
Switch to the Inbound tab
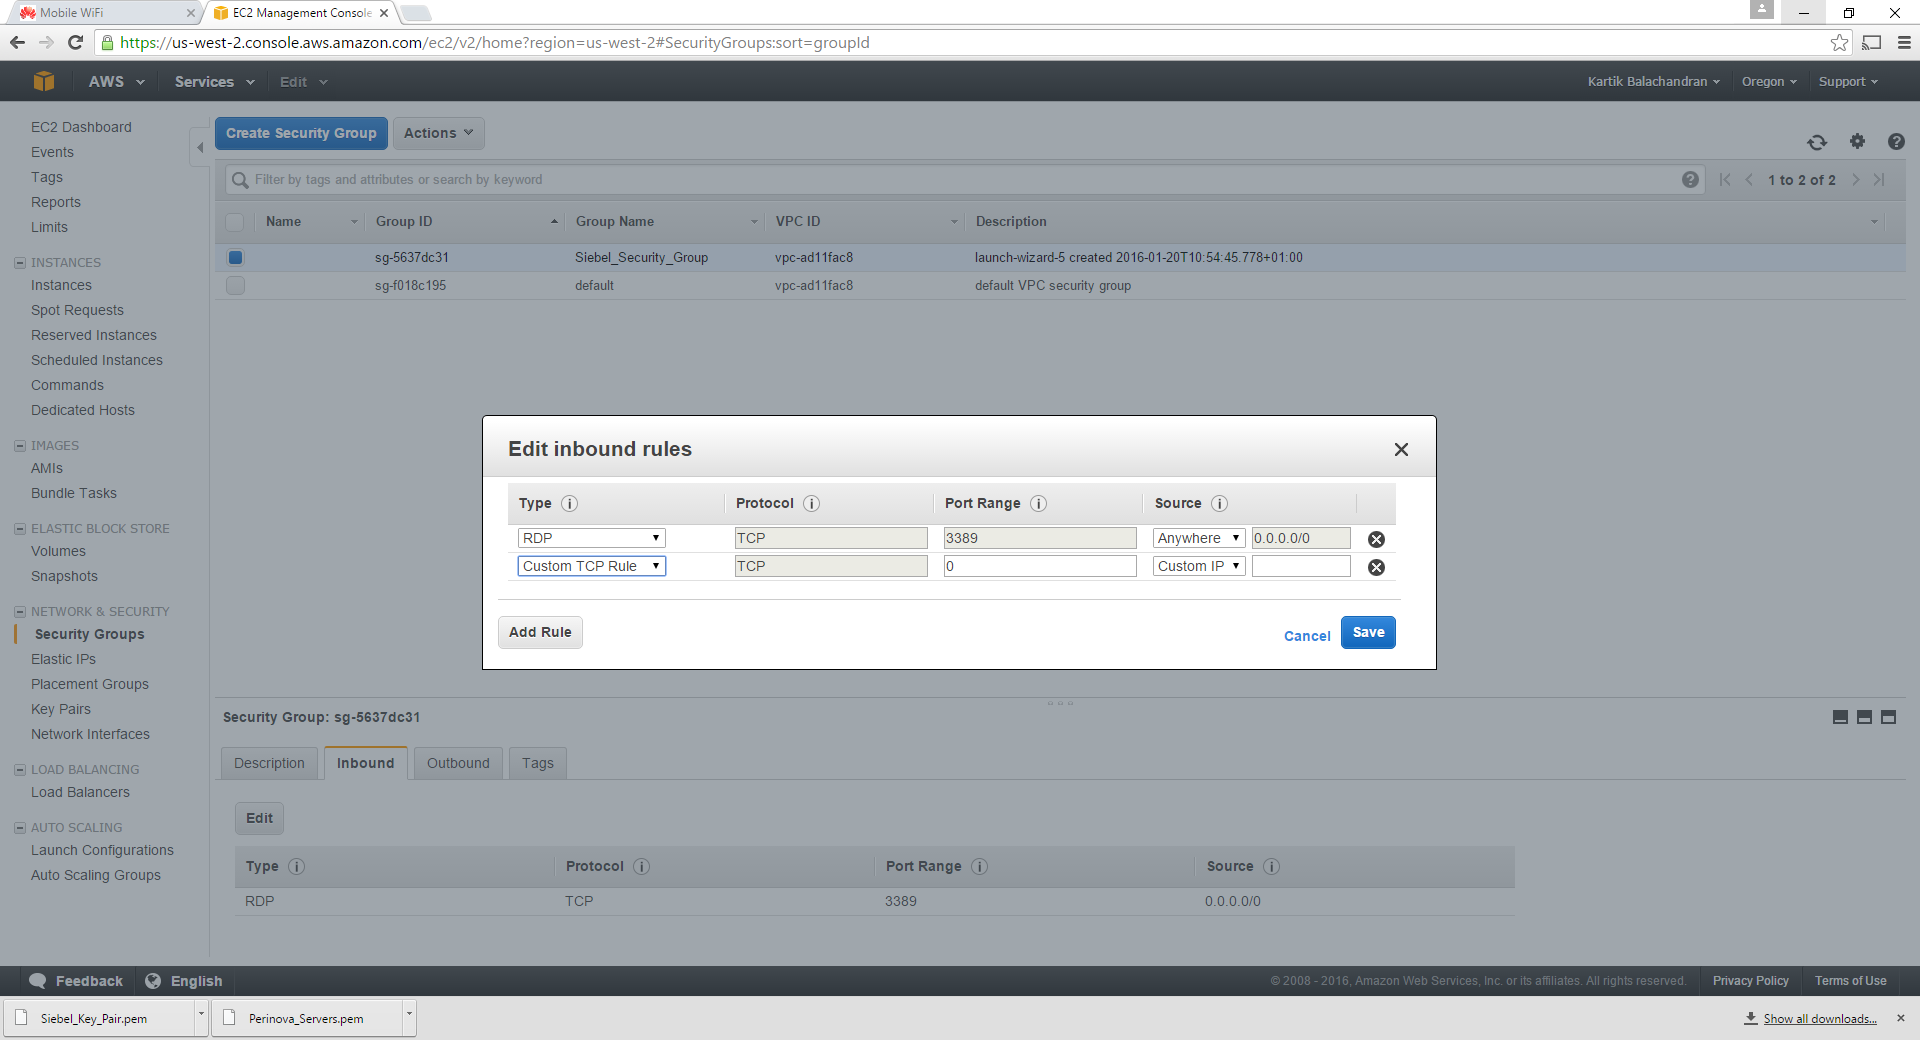[x=365, y=763]
